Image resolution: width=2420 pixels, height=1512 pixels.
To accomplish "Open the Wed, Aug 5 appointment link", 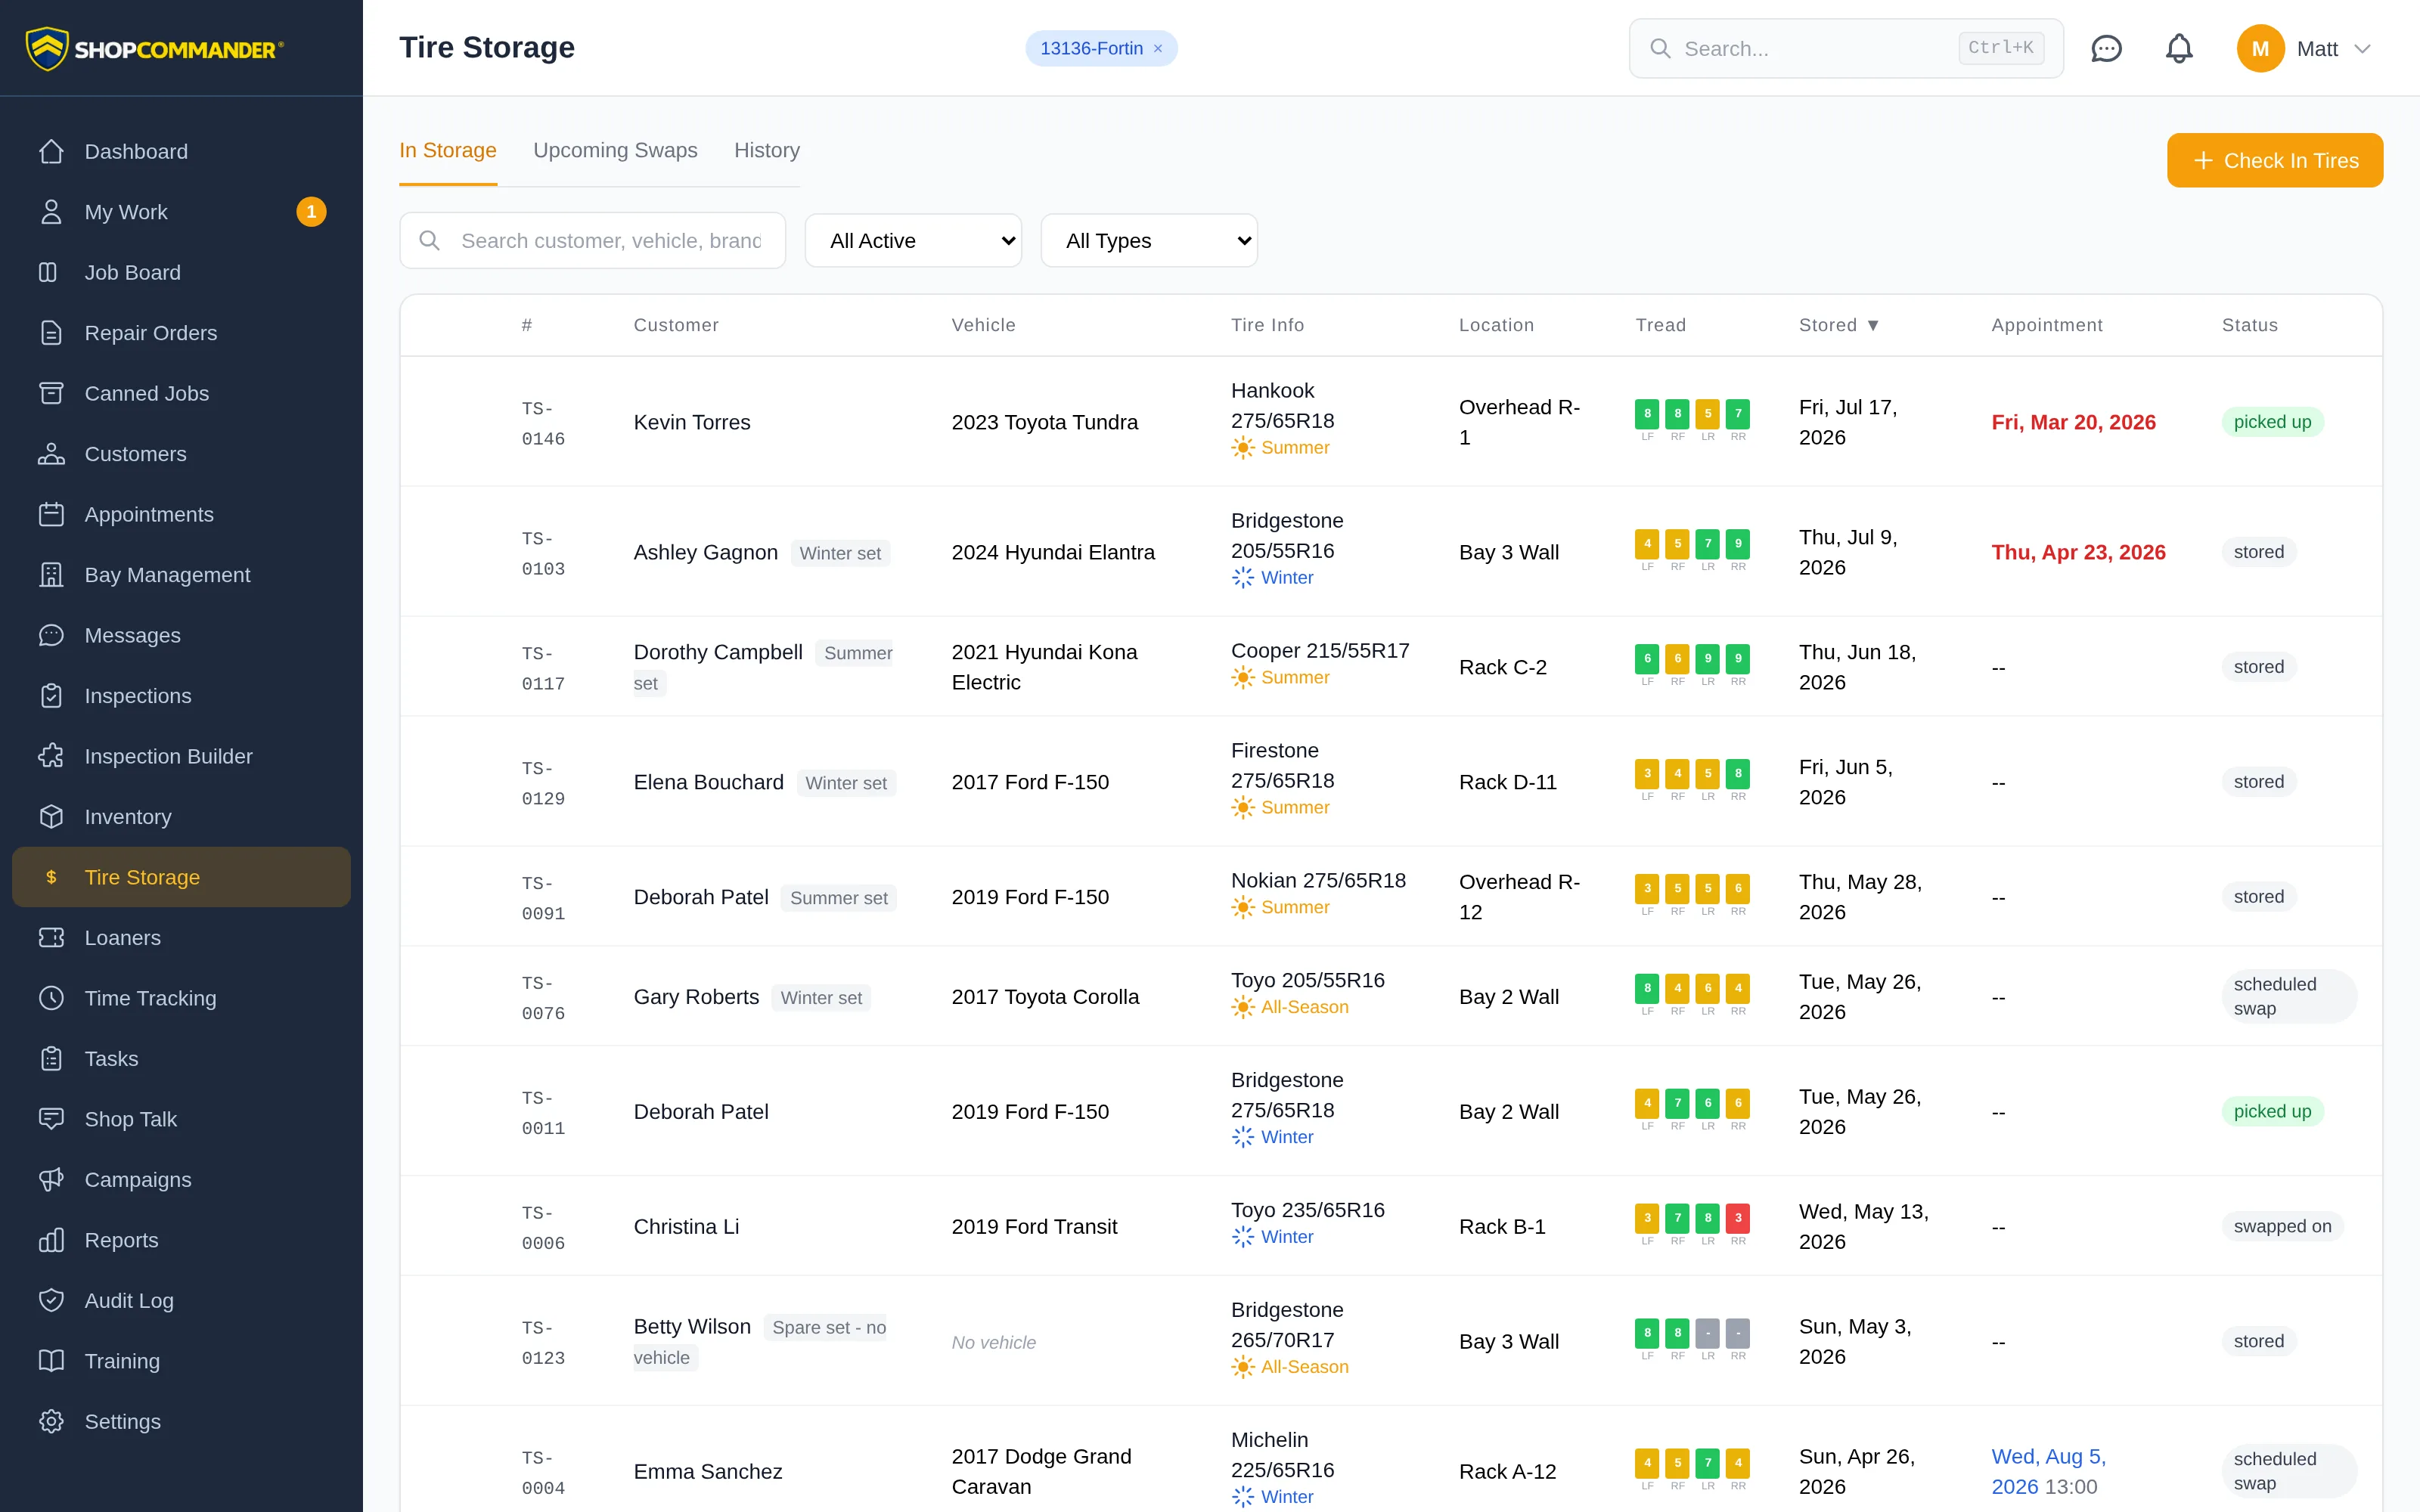I will tap(2048, 1471).
